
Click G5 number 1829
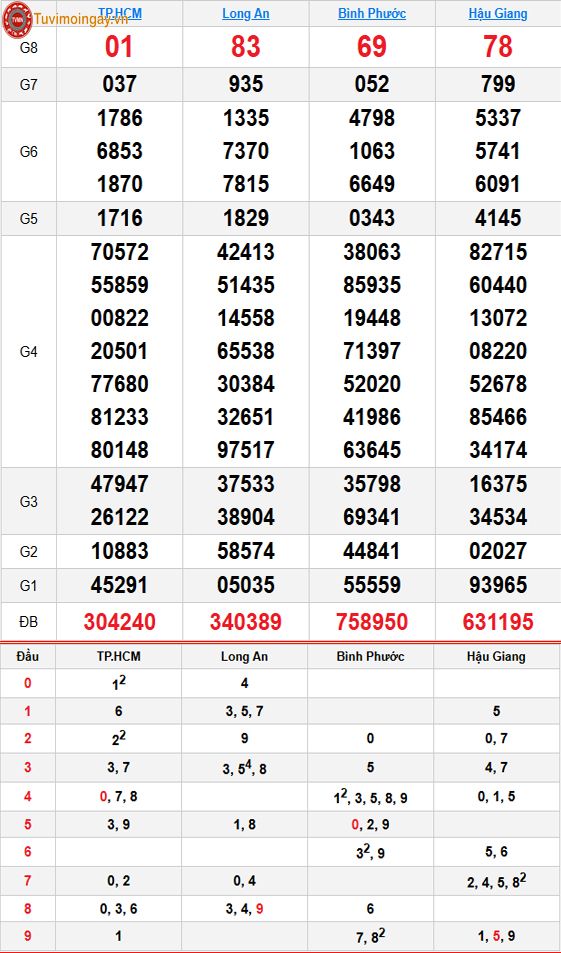(x=246, y=218)
